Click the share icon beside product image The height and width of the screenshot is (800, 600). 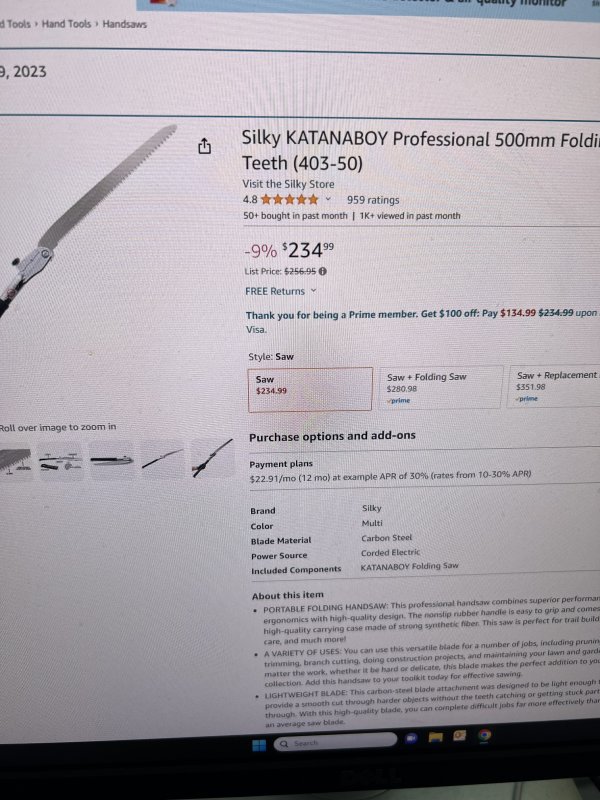[x=204, y=146]
